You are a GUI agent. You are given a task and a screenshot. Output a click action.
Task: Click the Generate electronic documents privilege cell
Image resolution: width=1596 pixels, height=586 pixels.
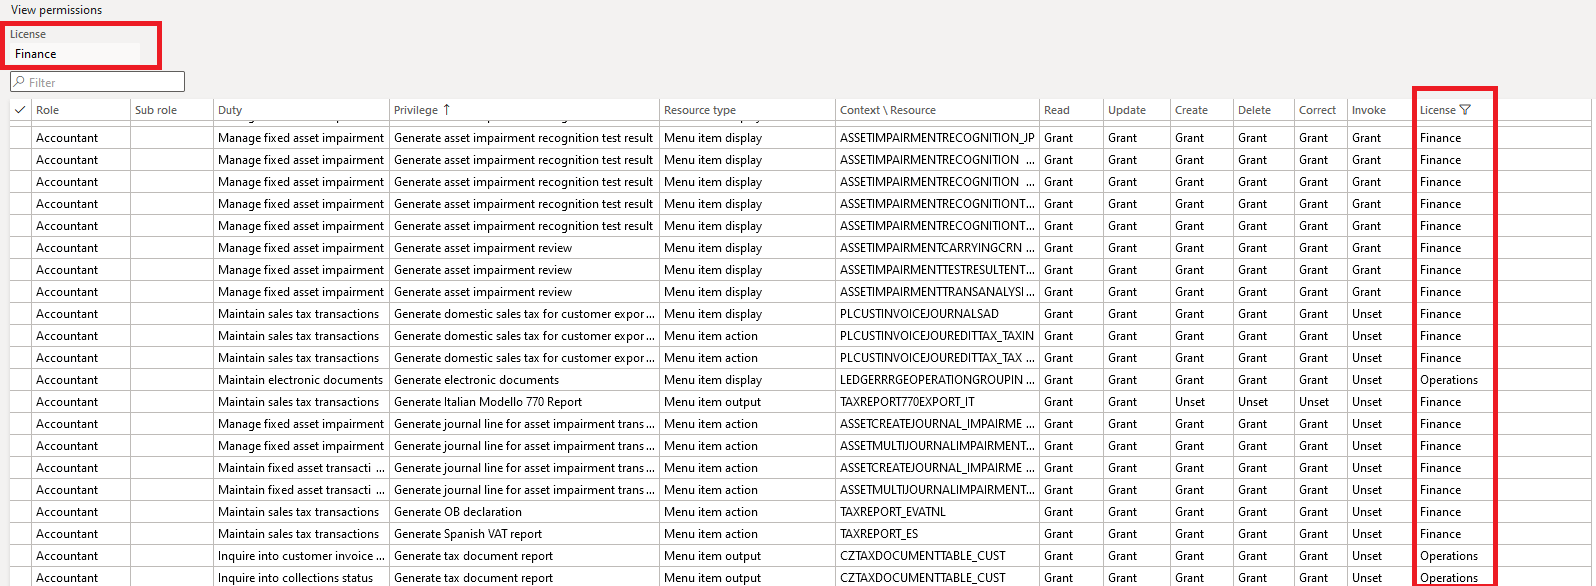click(x=524, y=380)
